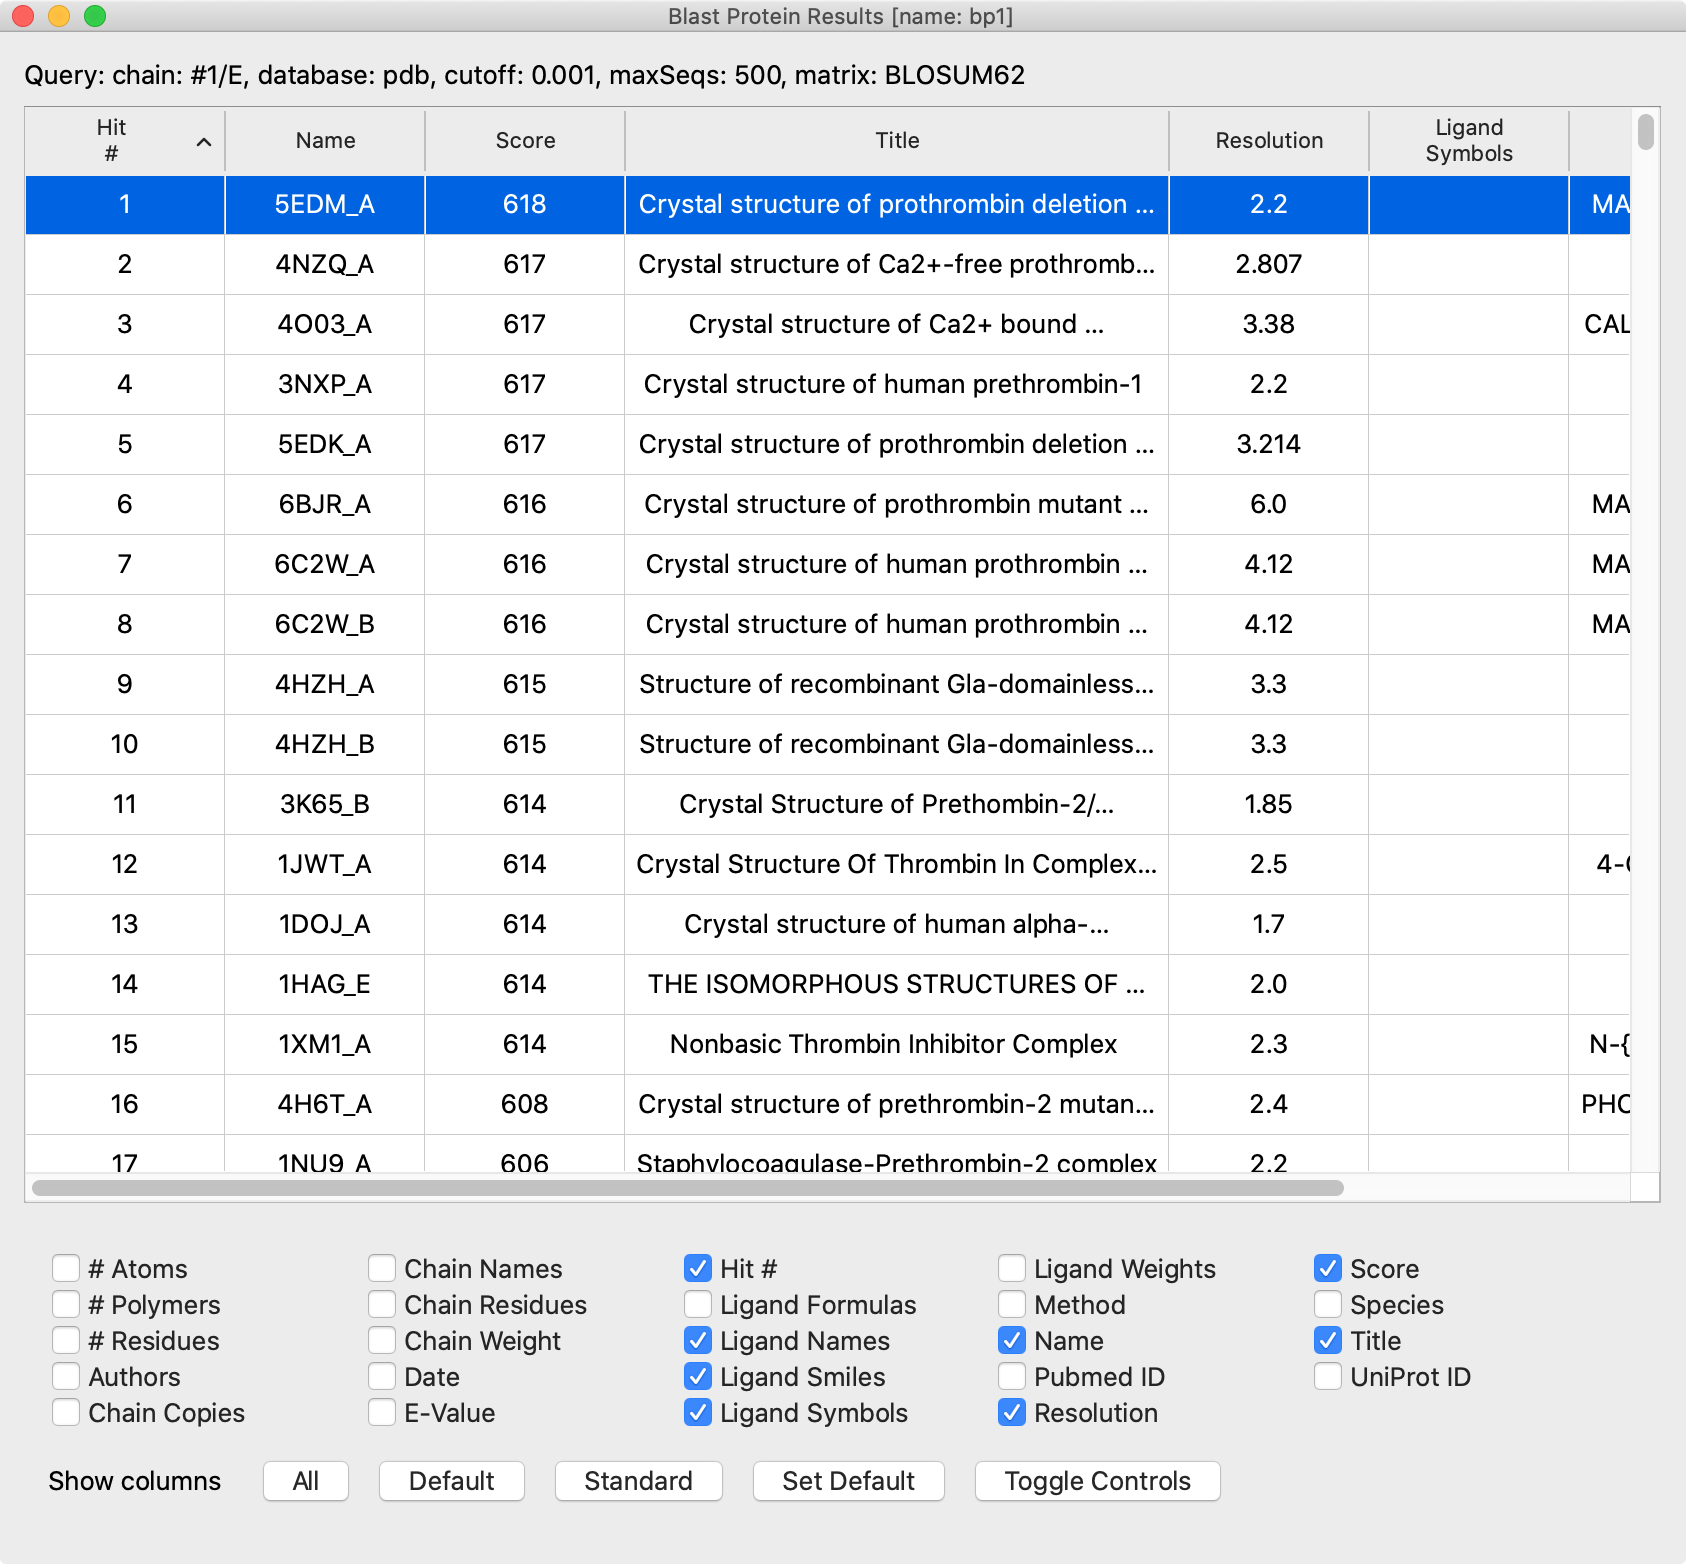Enable the # Atoms column checkbox

pyautogui.click(x=66, y=1268)
